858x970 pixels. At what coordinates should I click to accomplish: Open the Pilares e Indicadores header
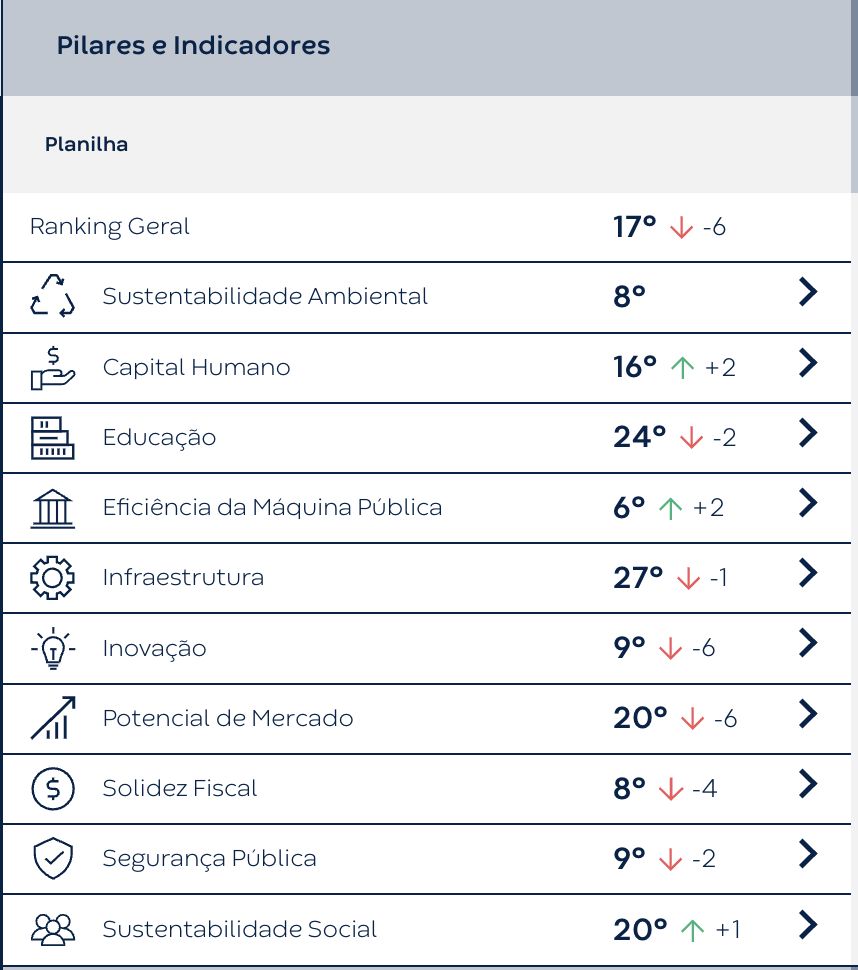coord(193,46)
